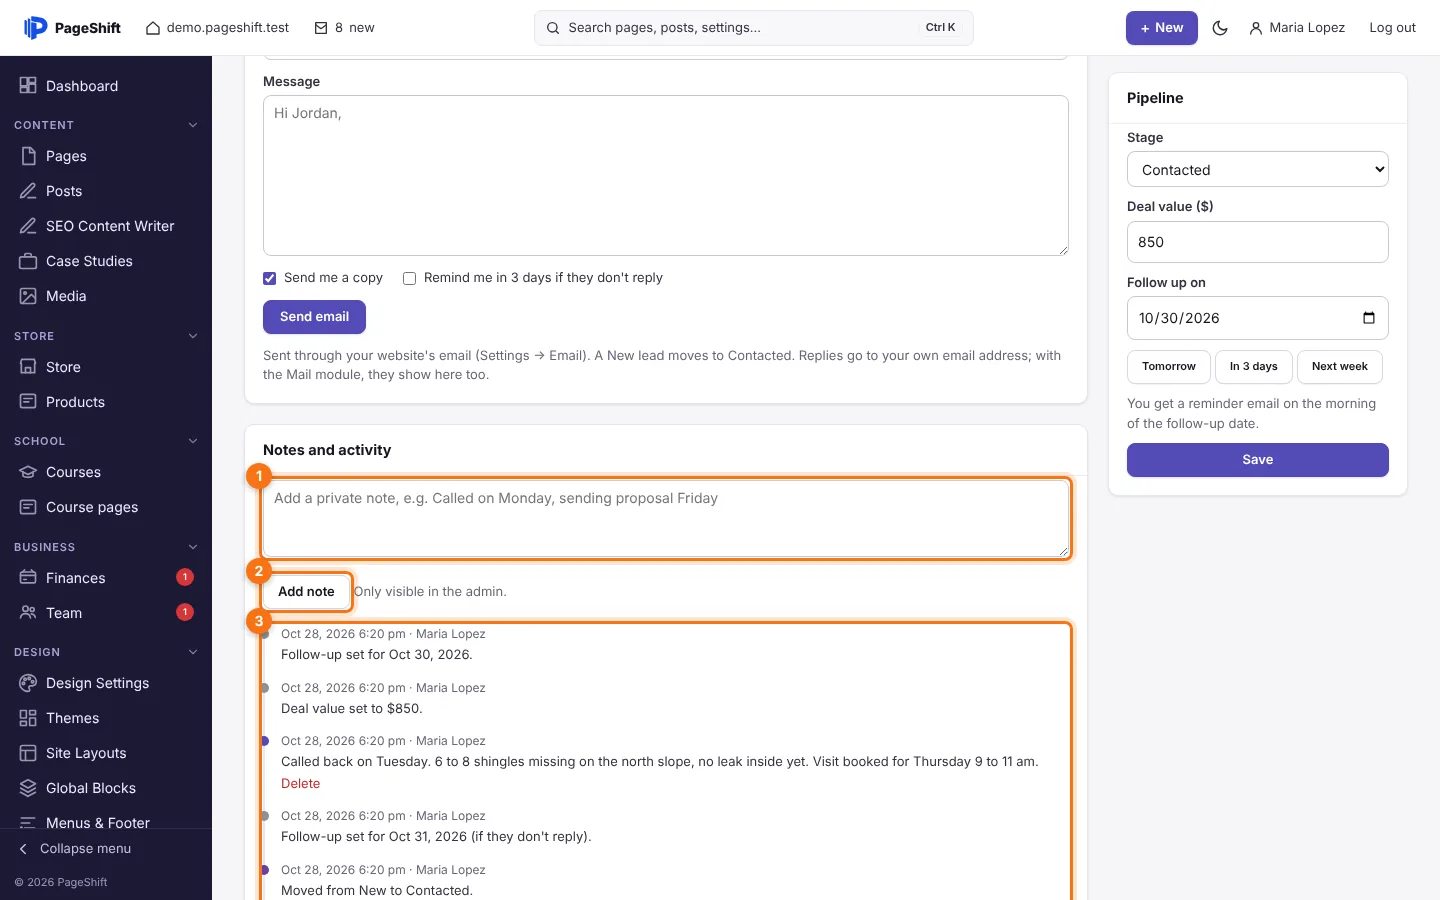
Task: Click the private note text area
Action: 666,519
